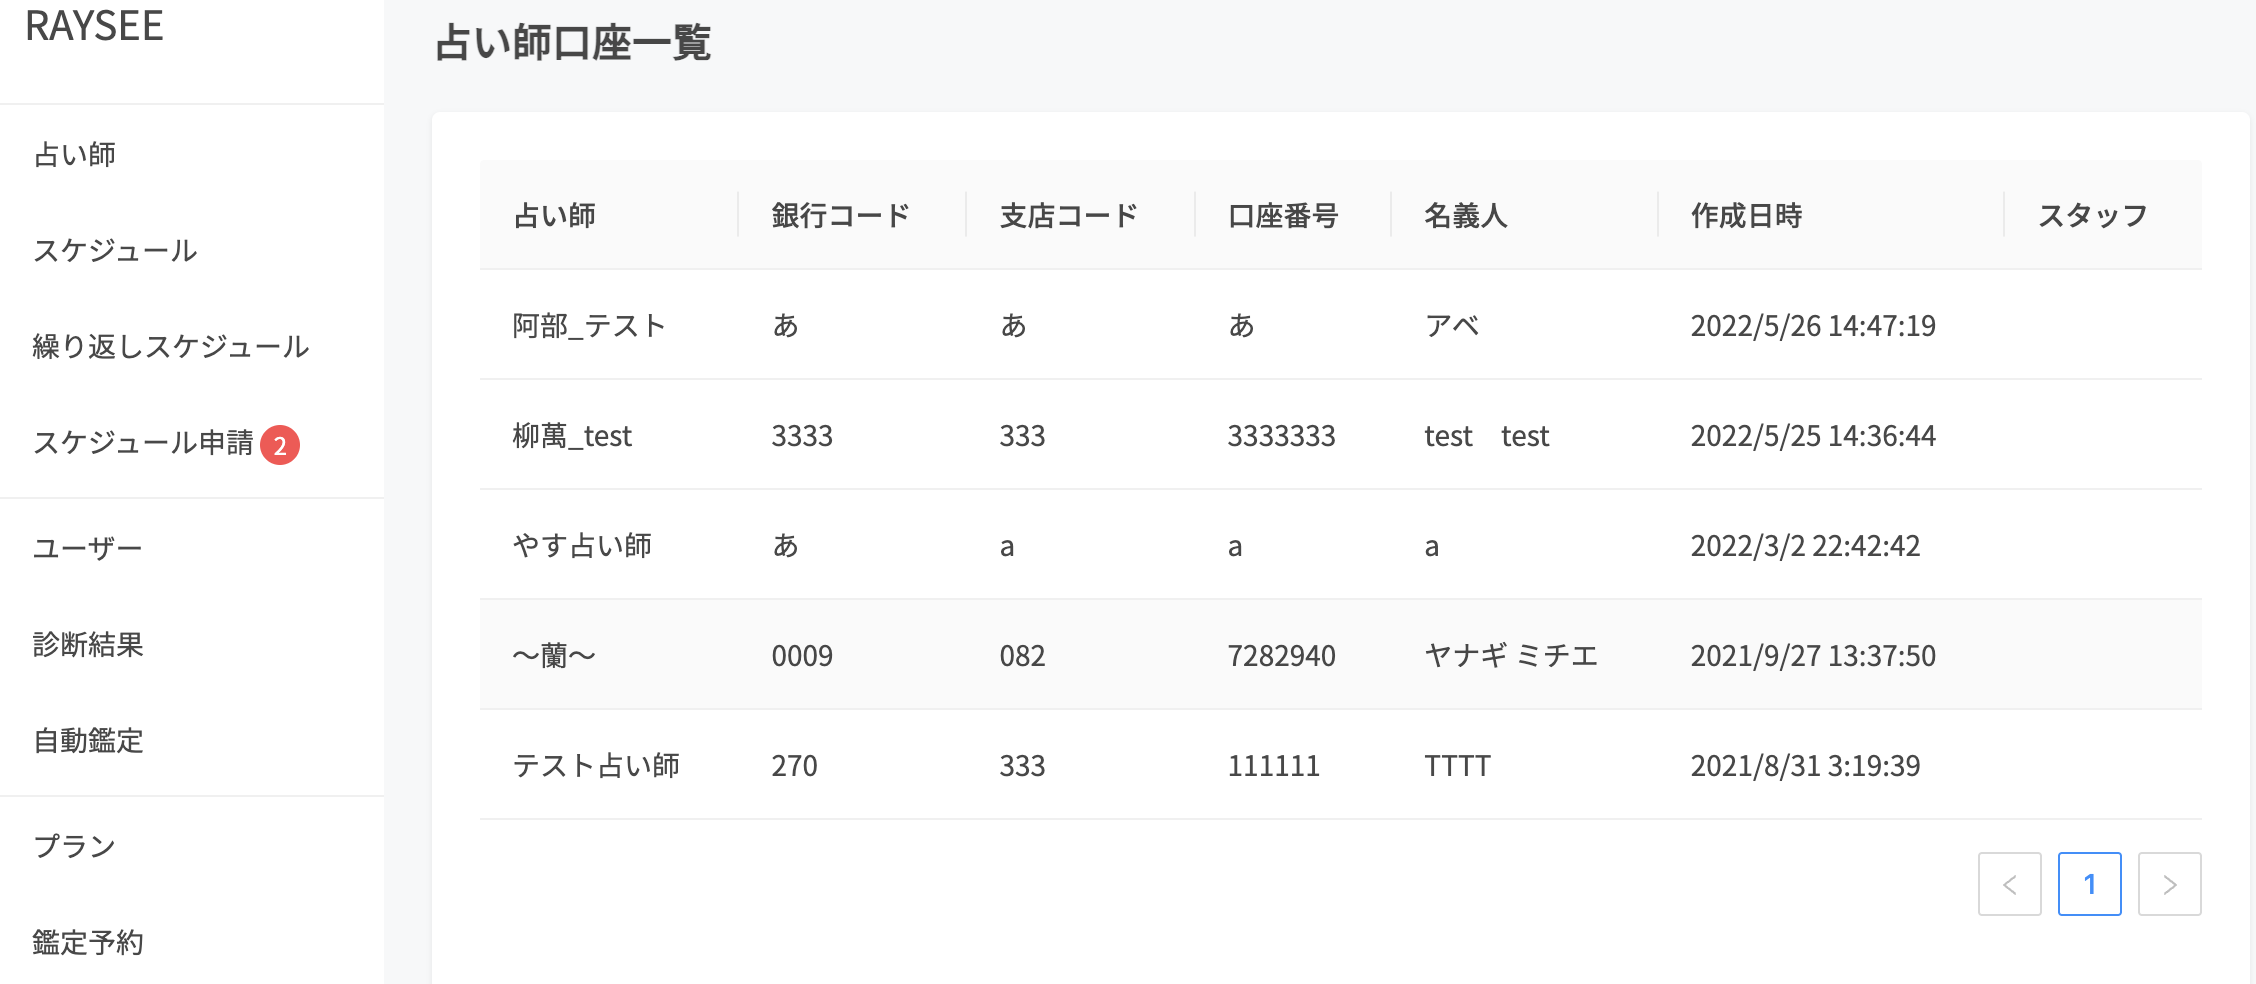The width and height of the screenshot is (2256, 984).
Task: Select page 1 in pagination
Action: [x=2089, y=884]
